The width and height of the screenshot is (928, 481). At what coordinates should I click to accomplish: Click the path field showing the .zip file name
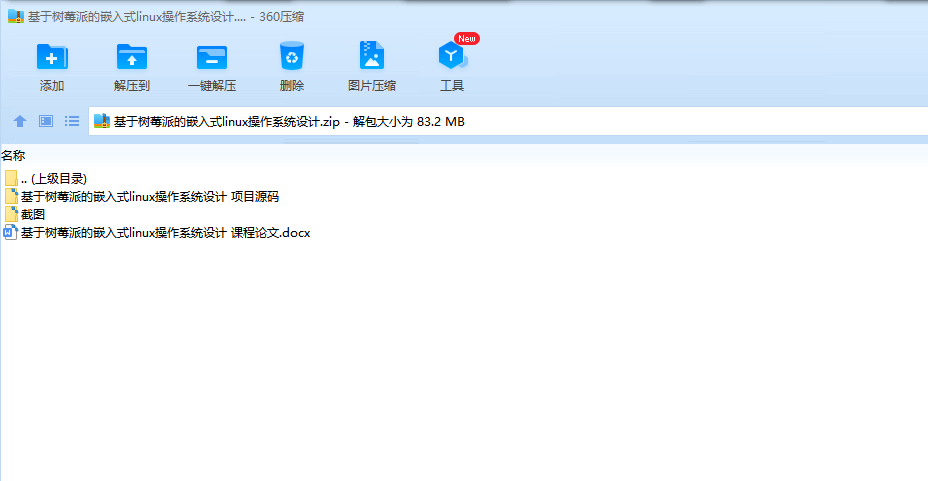coord(508,121)
